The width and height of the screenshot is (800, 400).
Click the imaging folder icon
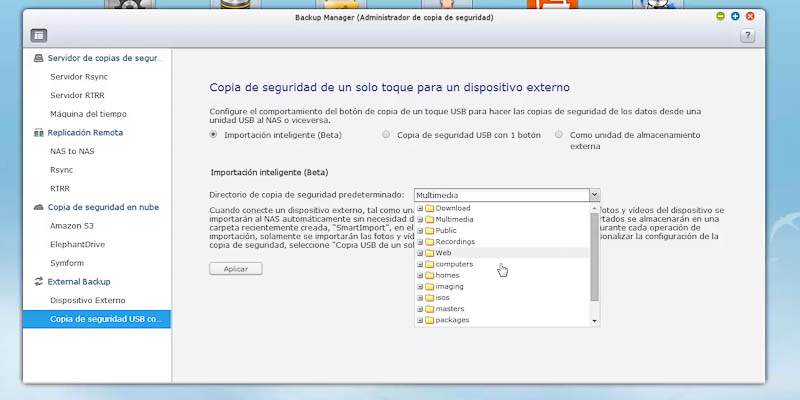click(x=429, y=287)
